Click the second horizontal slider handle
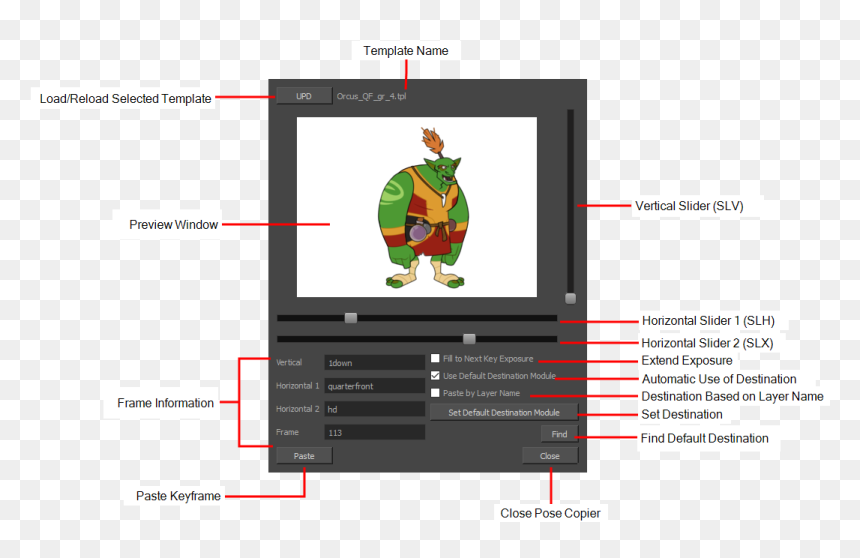 coord(469,339)
